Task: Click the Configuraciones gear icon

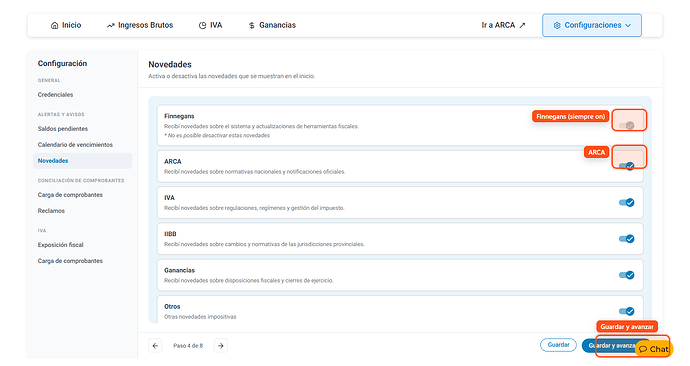Action: pos(557,26)
